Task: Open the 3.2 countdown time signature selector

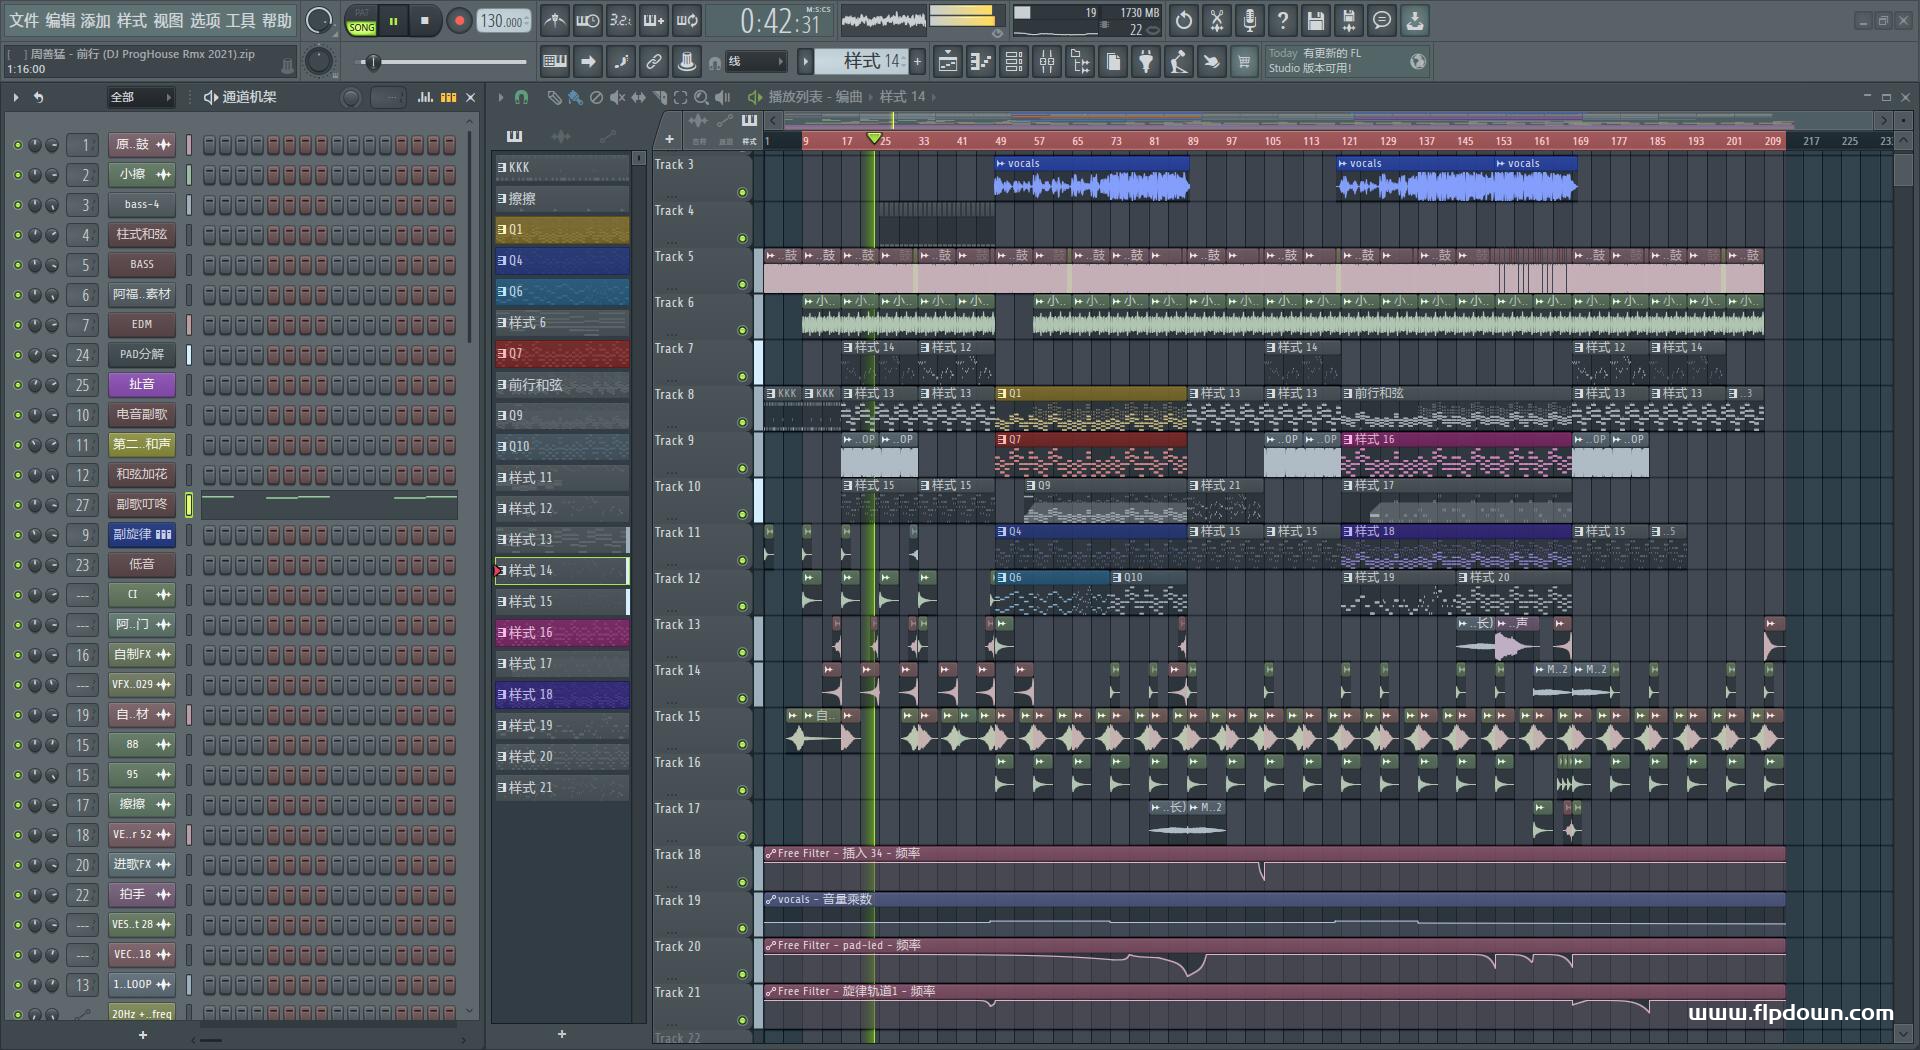Action: [x=620, y=20]
